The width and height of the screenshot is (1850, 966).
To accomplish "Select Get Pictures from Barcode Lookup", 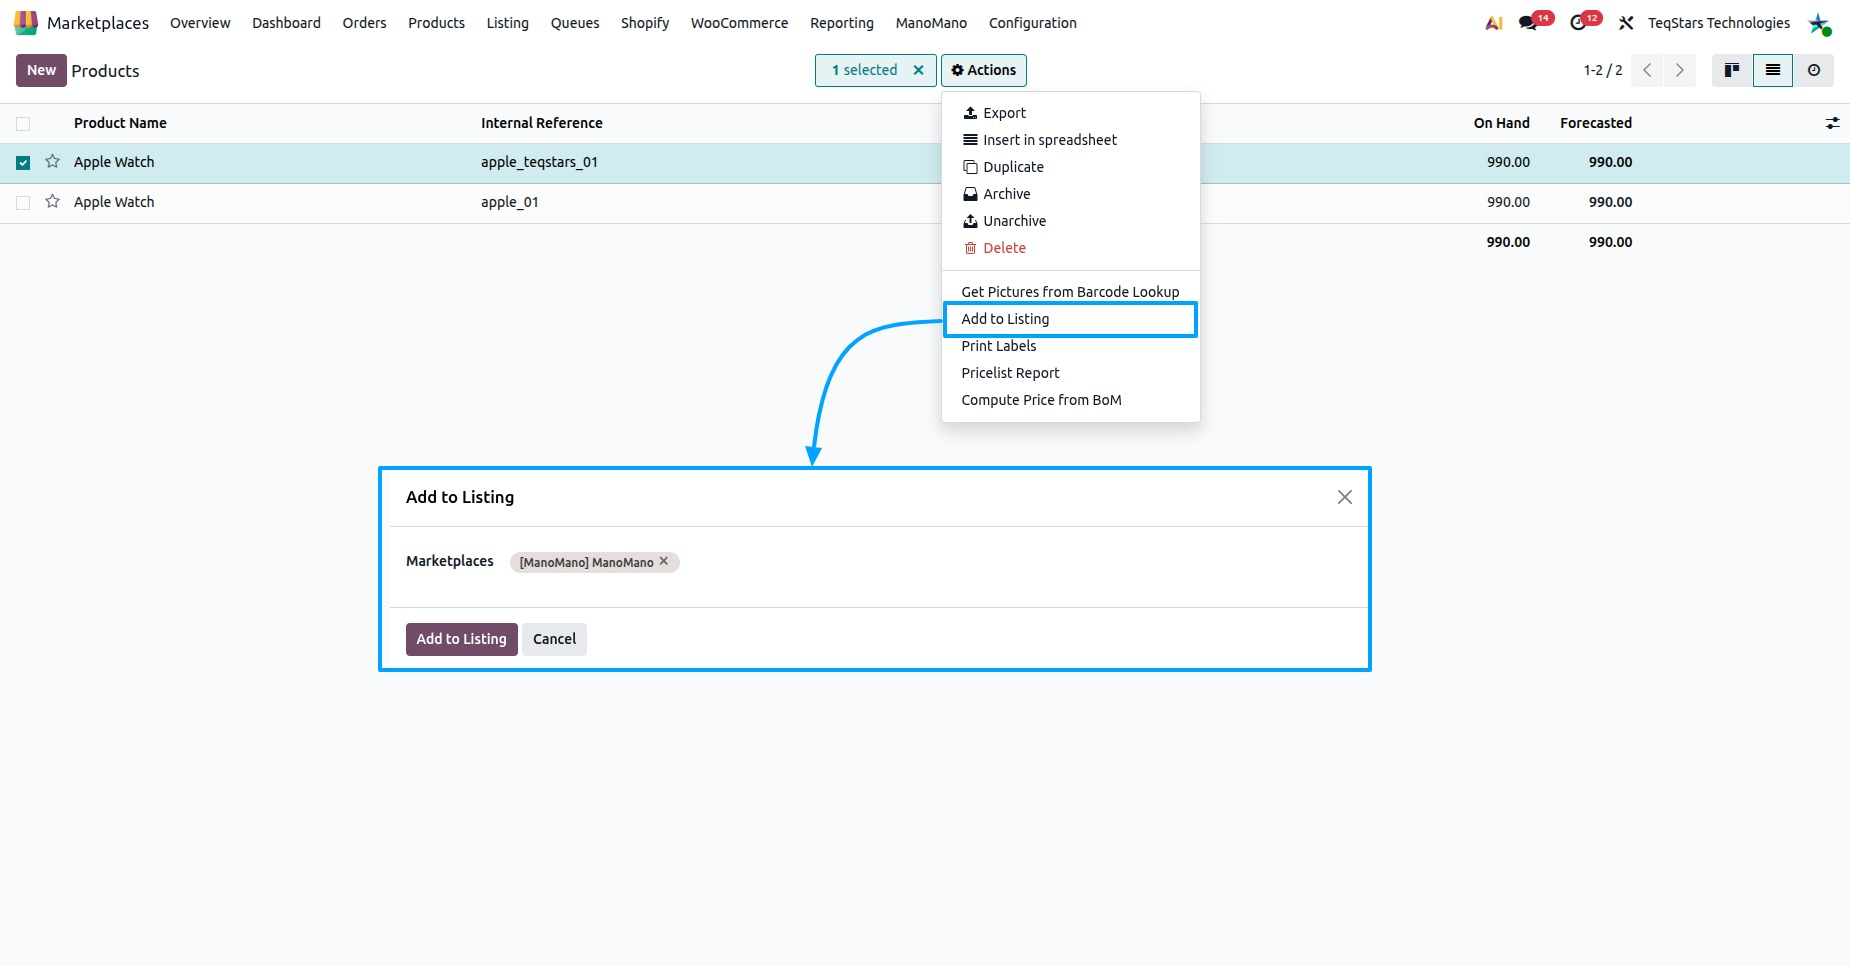I will click(x=1070, y=292).
